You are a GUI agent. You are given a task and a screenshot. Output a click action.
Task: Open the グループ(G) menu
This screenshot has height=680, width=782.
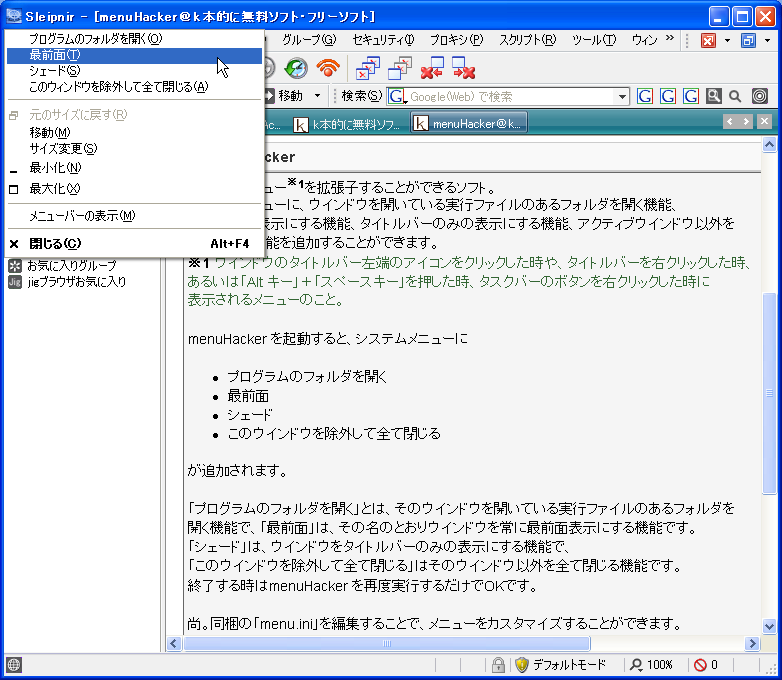[x=309, y=39]
